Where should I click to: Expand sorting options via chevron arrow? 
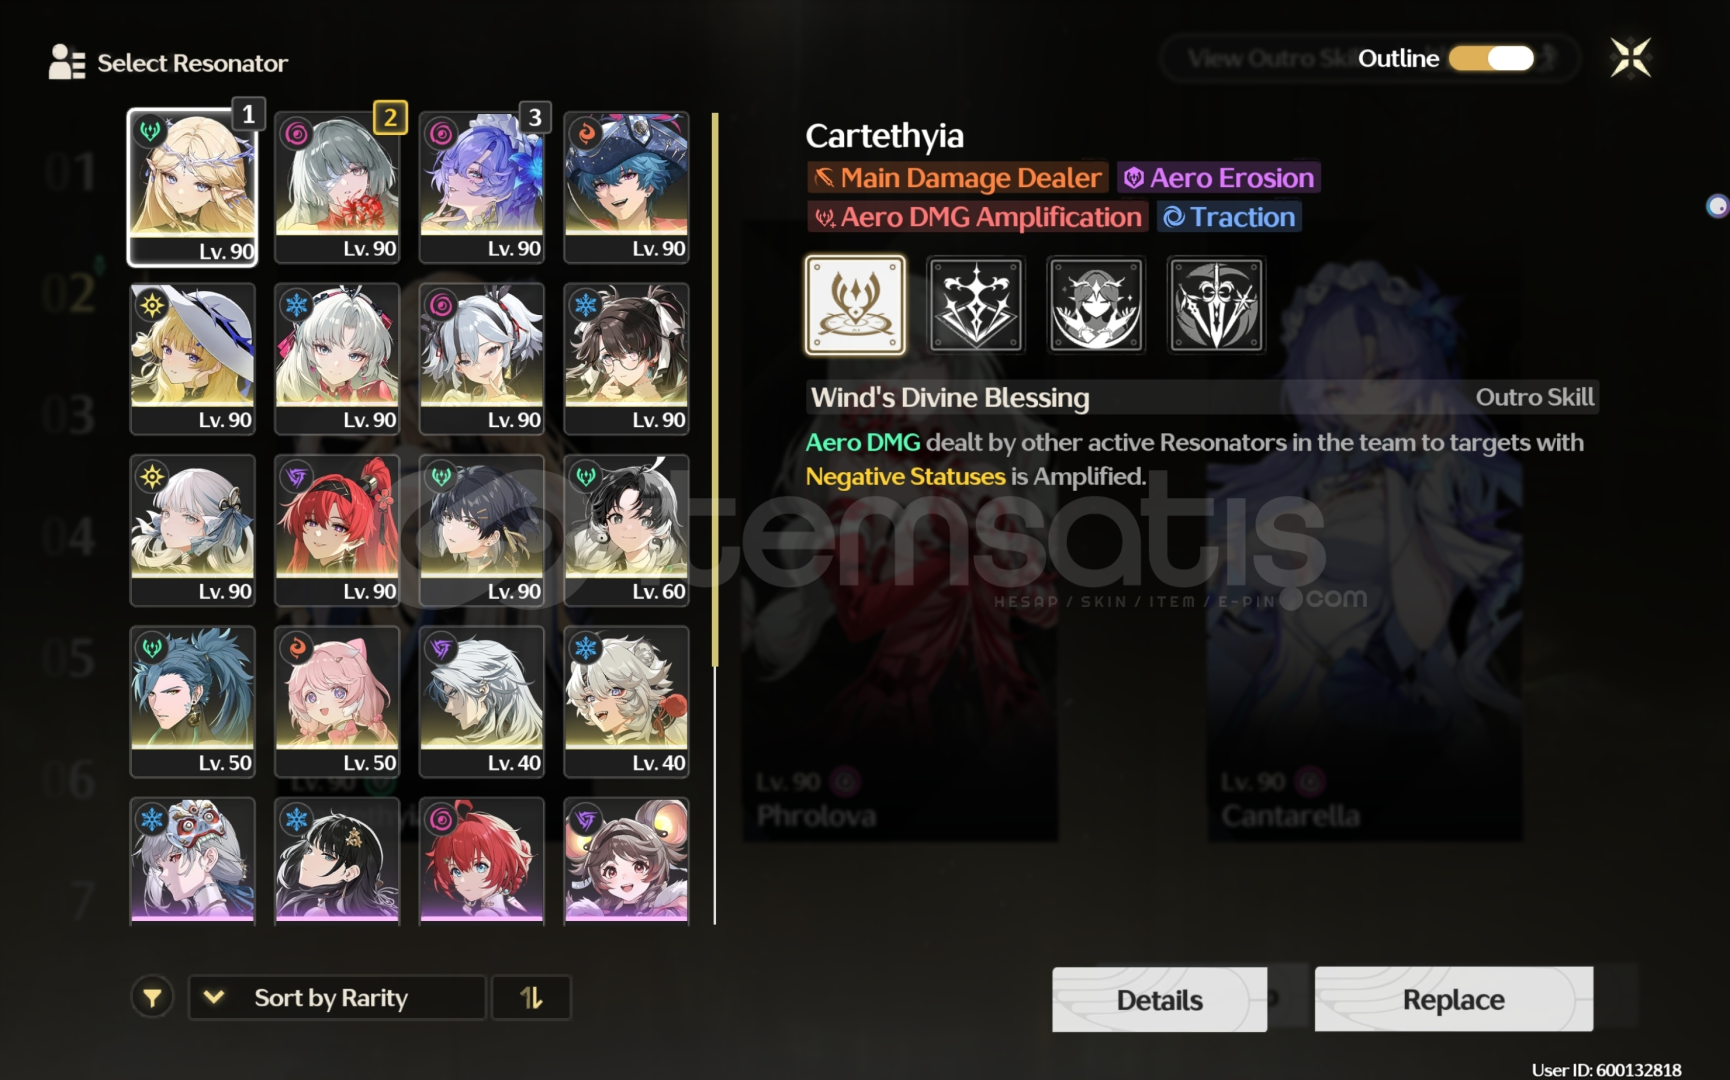(x=214, y=997)
